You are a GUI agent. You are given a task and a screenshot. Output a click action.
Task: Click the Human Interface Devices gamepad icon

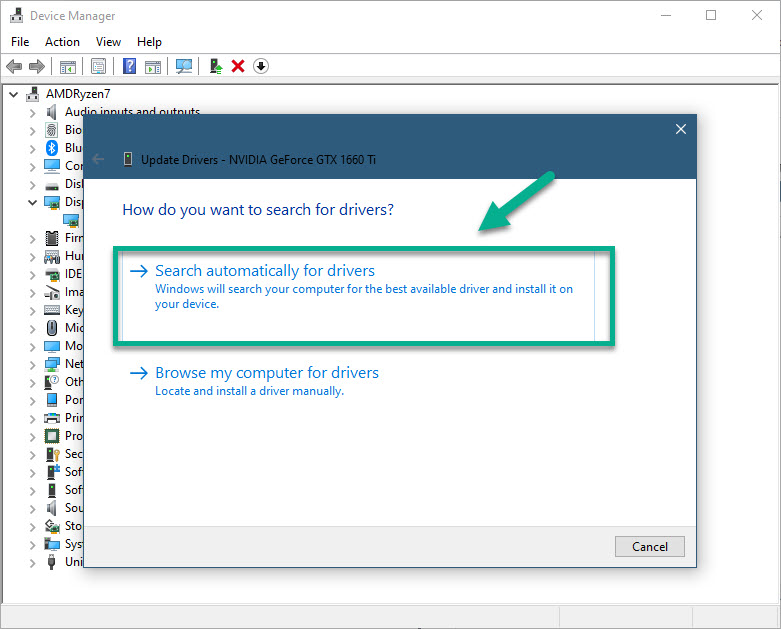tap(52, 256)
